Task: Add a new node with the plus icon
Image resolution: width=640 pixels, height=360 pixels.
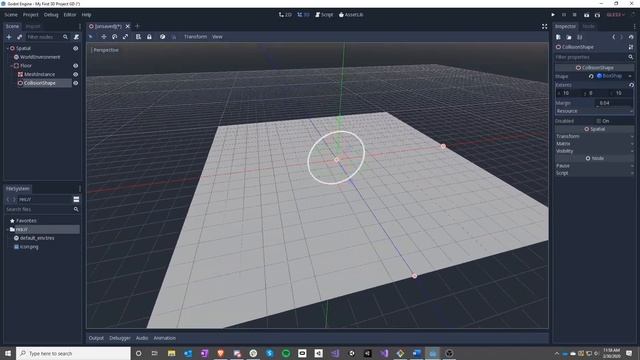Action: click(9, 37)
